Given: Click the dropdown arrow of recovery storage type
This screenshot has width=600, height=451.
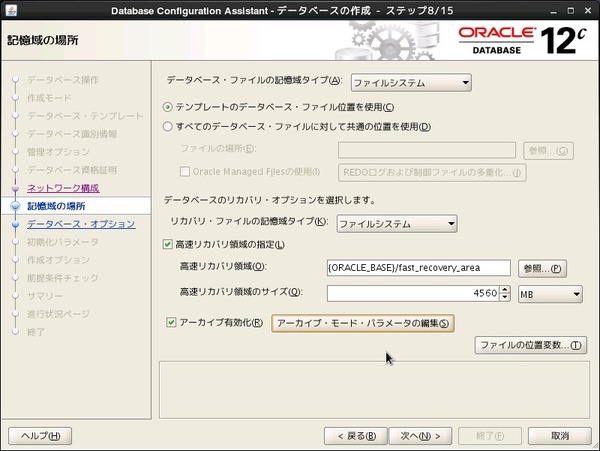Looking at the screenshot, I should click(451, 224).
